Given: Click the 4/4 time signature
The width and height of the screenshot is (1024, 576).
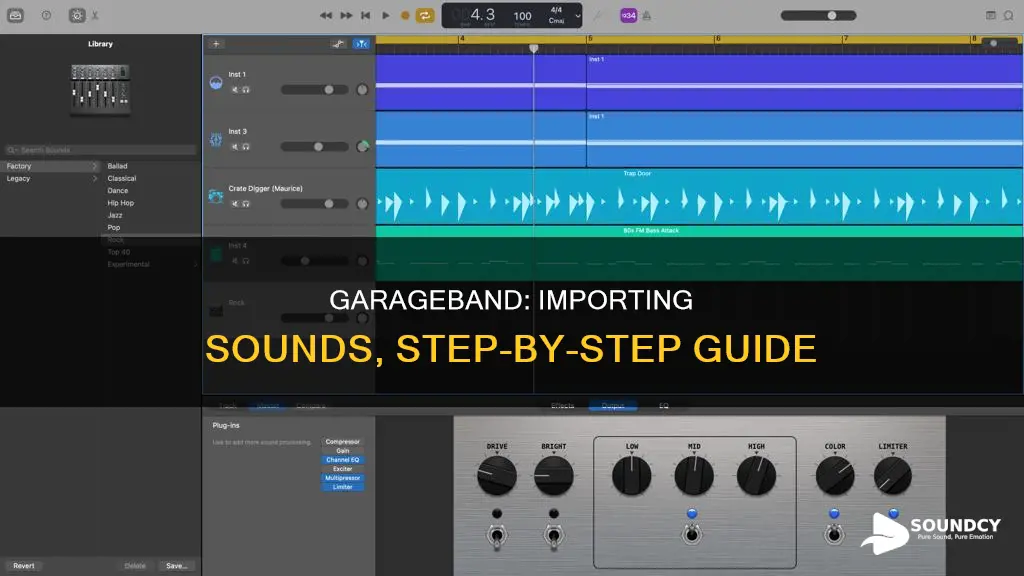Looking at the screenshot, I should pos(556,10).
